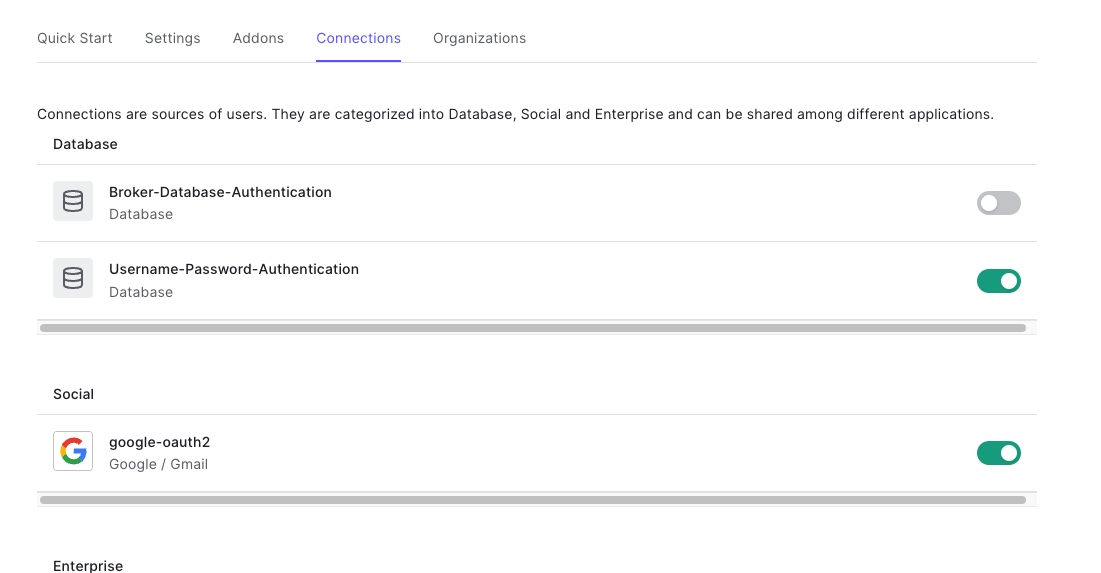This screenshot has height=573, width=1101.
Task: Click the Username-Password-Authentication database icon
Action: tap(73, 279)
